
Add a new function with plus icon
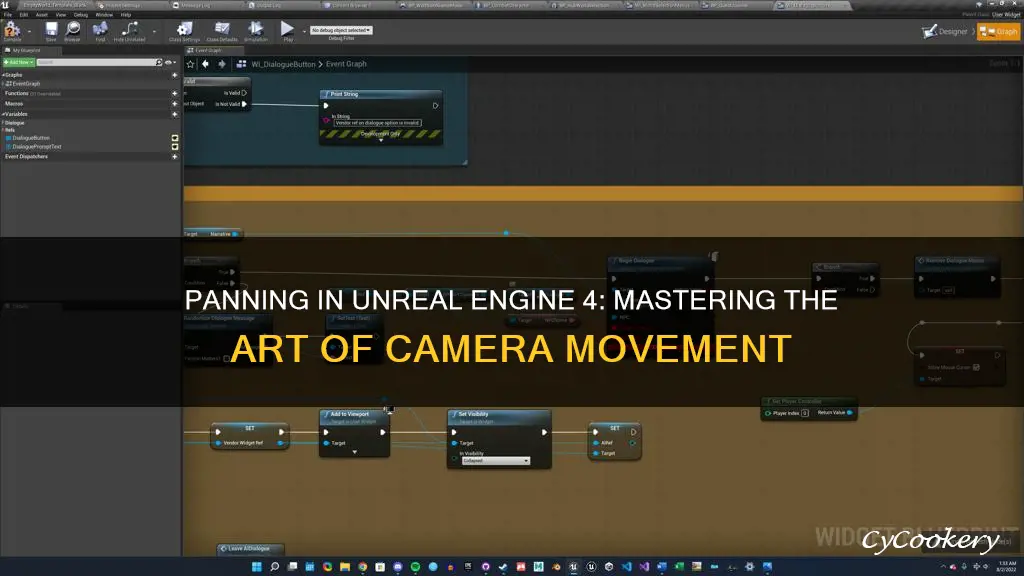pos(174,93)
